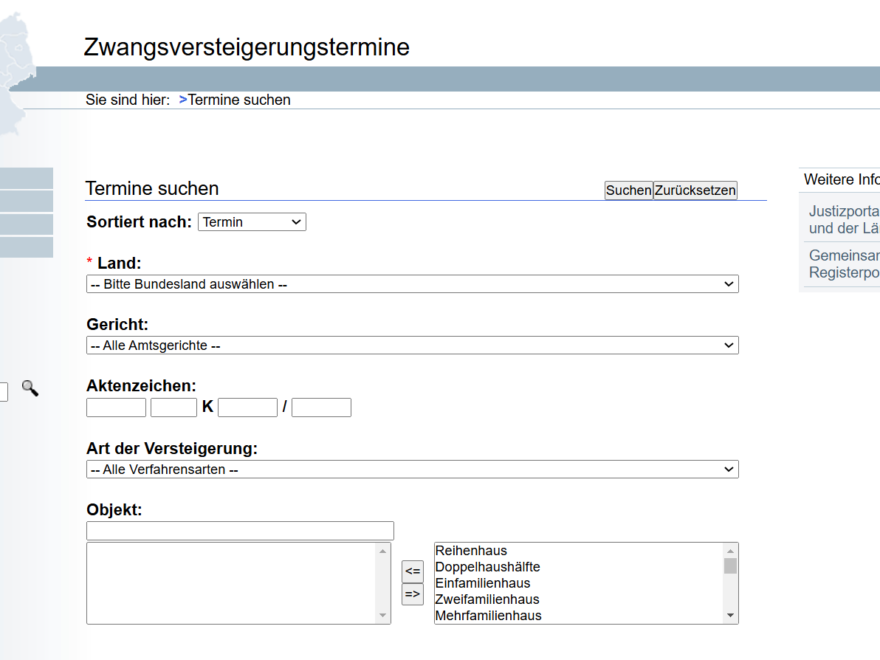The width and height of the screenshot is (880, 660).
Task: Click the last Aktenzeichen field after slash
Action: click(321, 407)
